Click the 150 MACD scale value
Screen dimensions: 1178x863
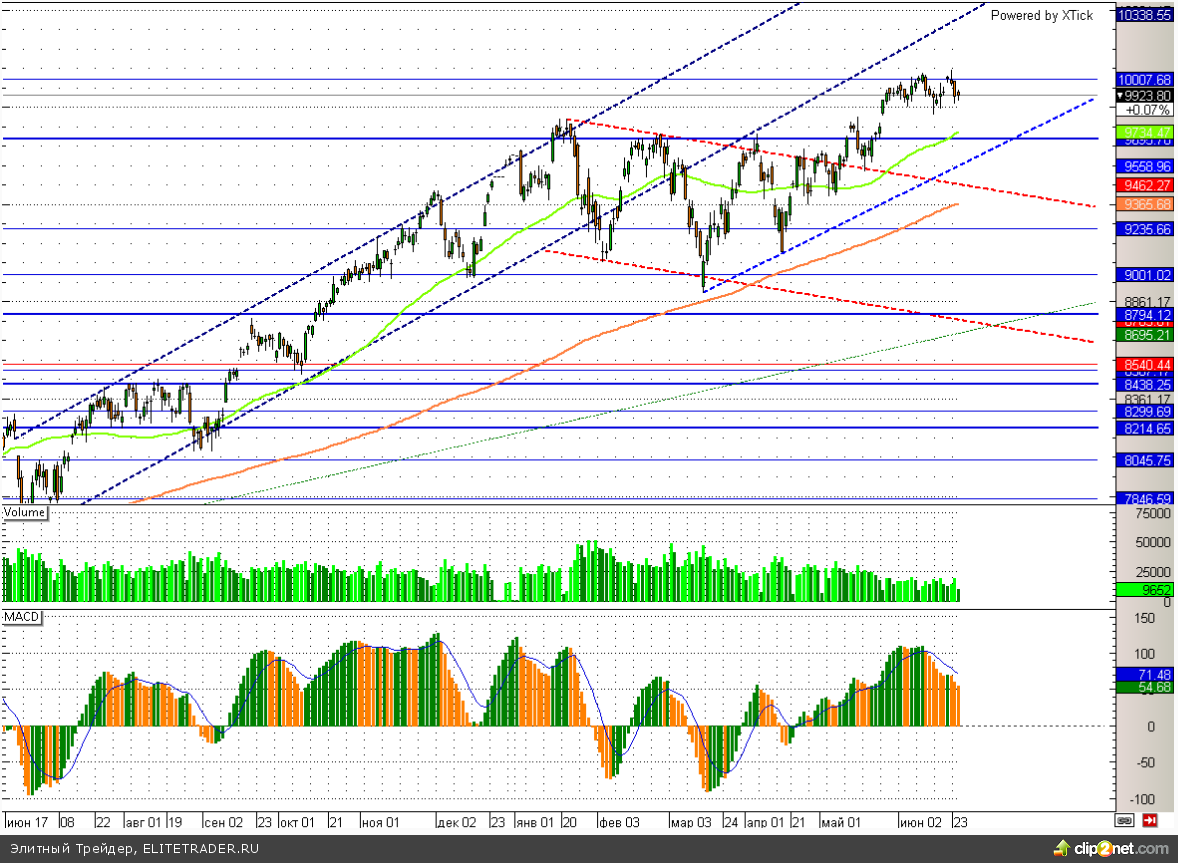[1144, 618]
